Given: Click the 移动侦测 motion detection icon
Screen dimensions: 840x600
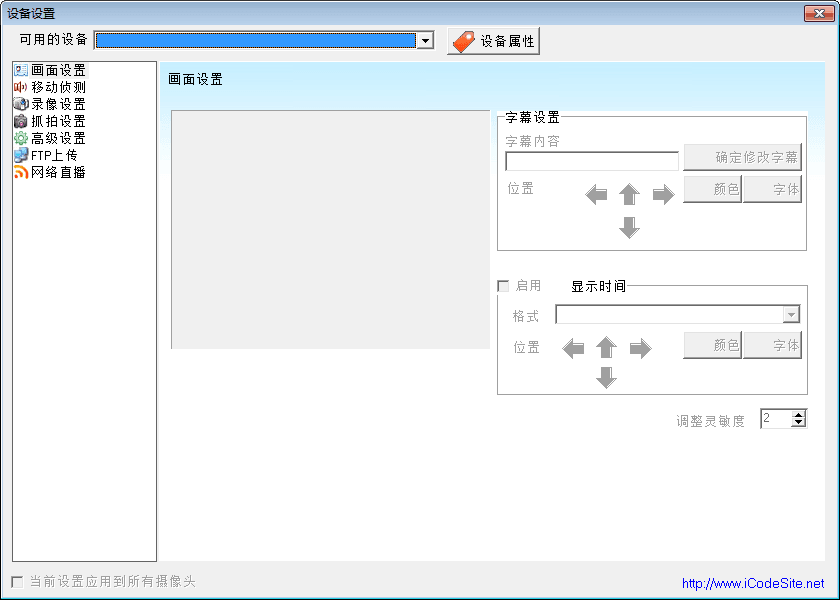Looking at the screenshot, I should pos(21,87).
